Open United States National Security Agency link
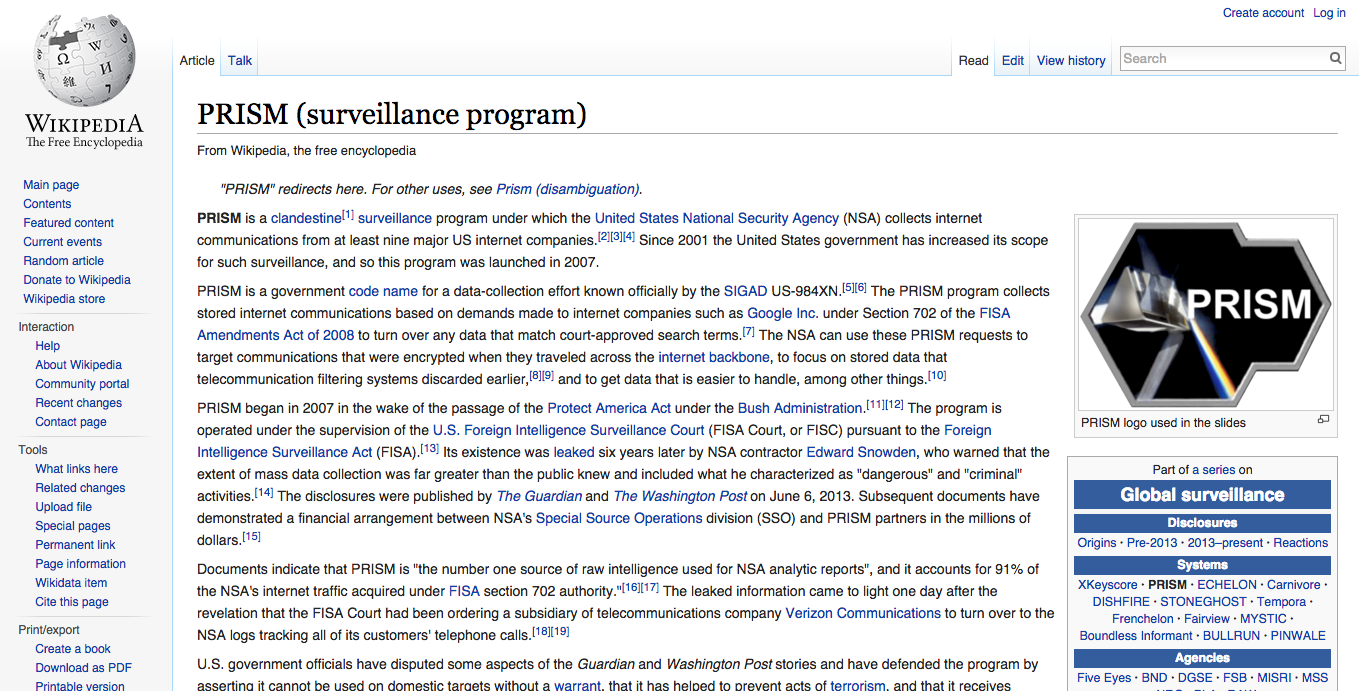This screenshot has width=1359, height=691. pyautogui.click(x=717, y=218)
